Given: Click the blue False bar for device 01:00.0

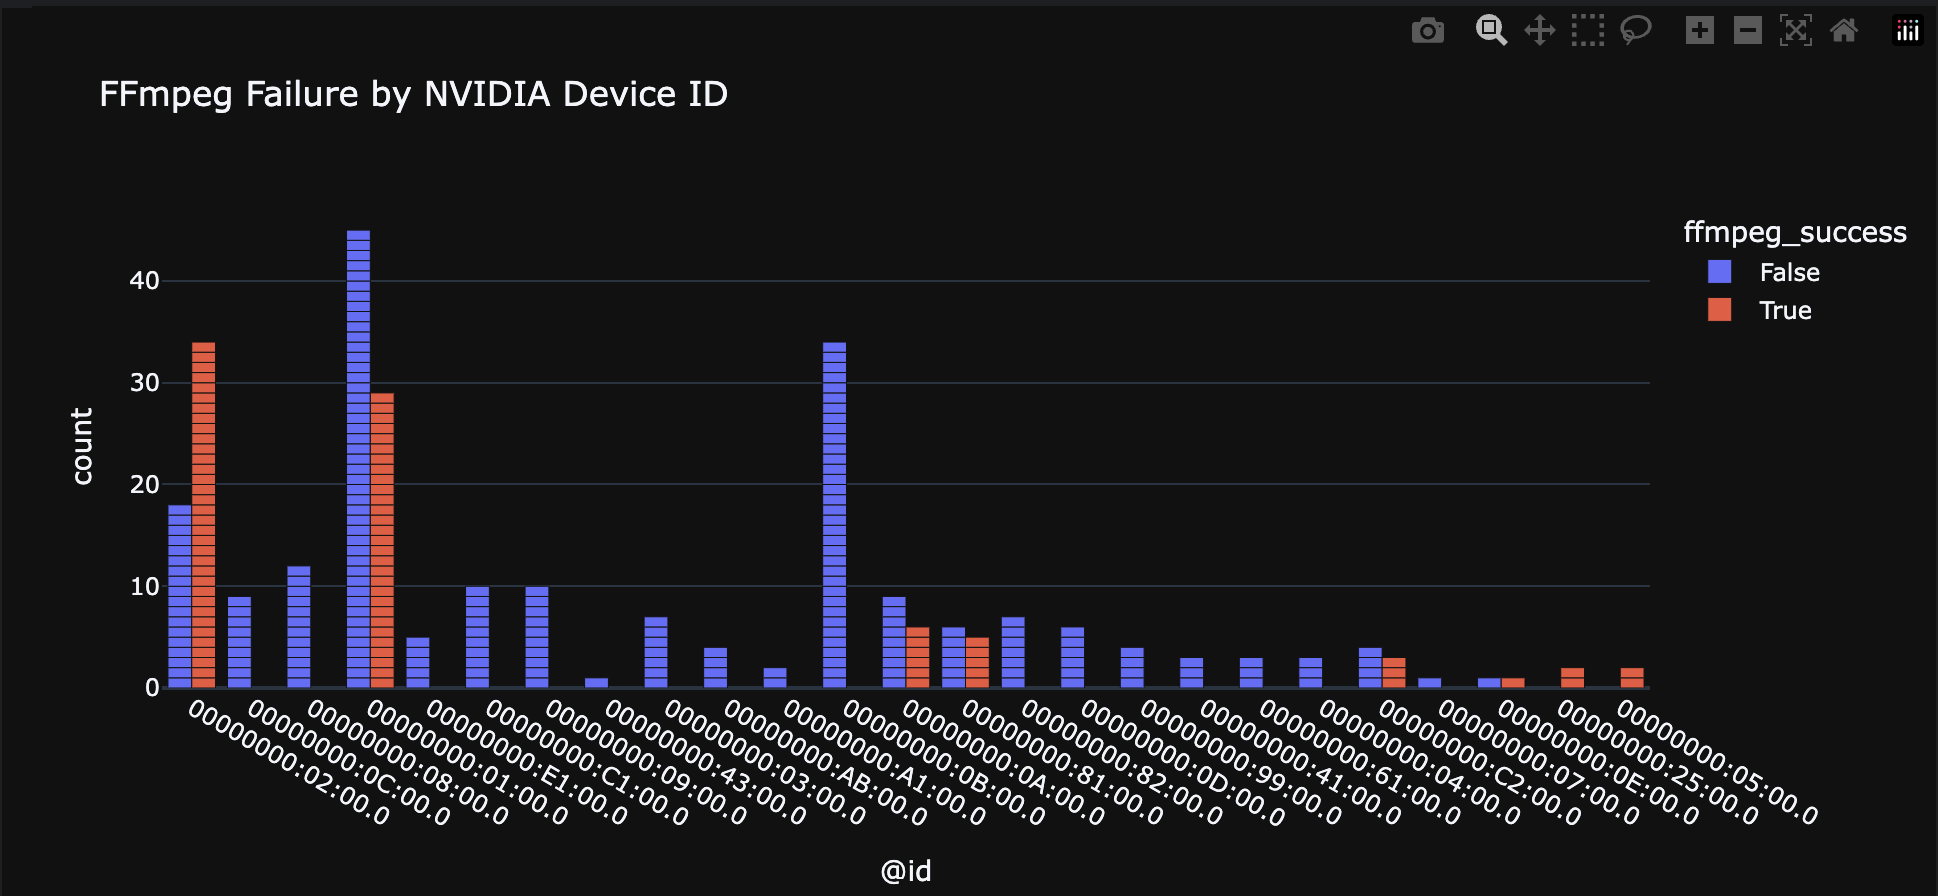Looking at the screenshot, I should [358, 459].
